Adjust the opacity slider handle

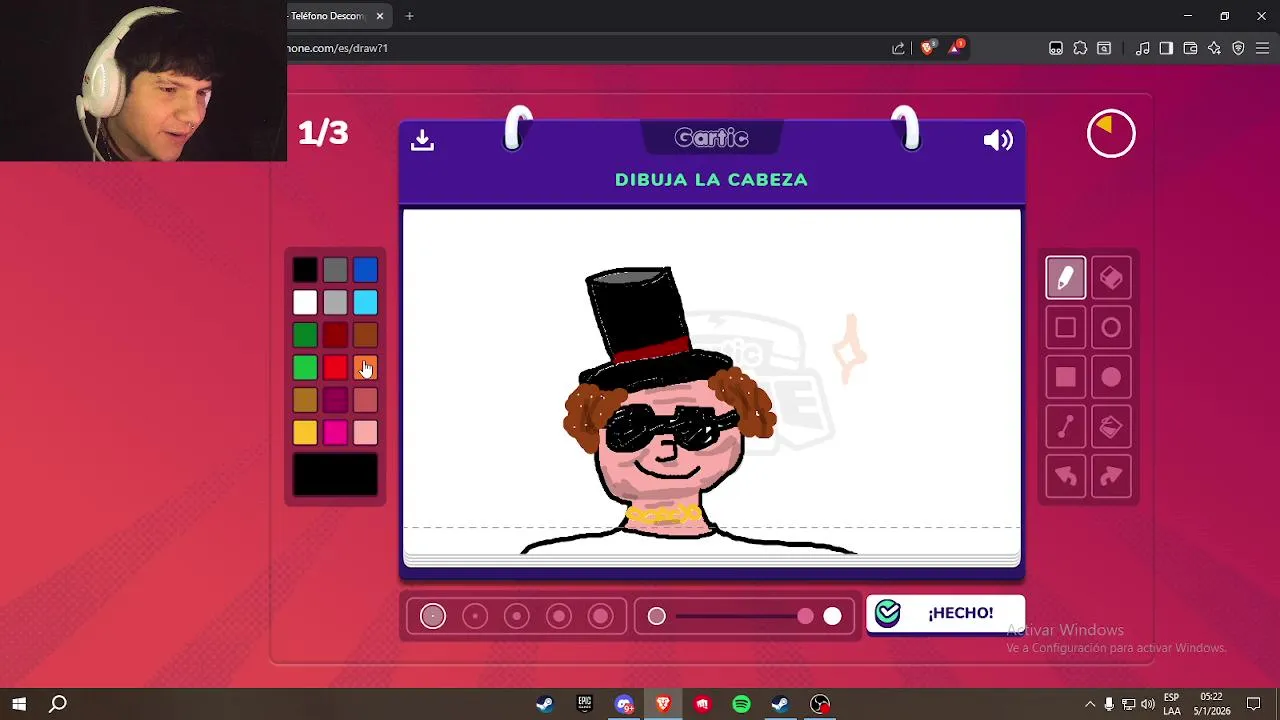(806, 616)
